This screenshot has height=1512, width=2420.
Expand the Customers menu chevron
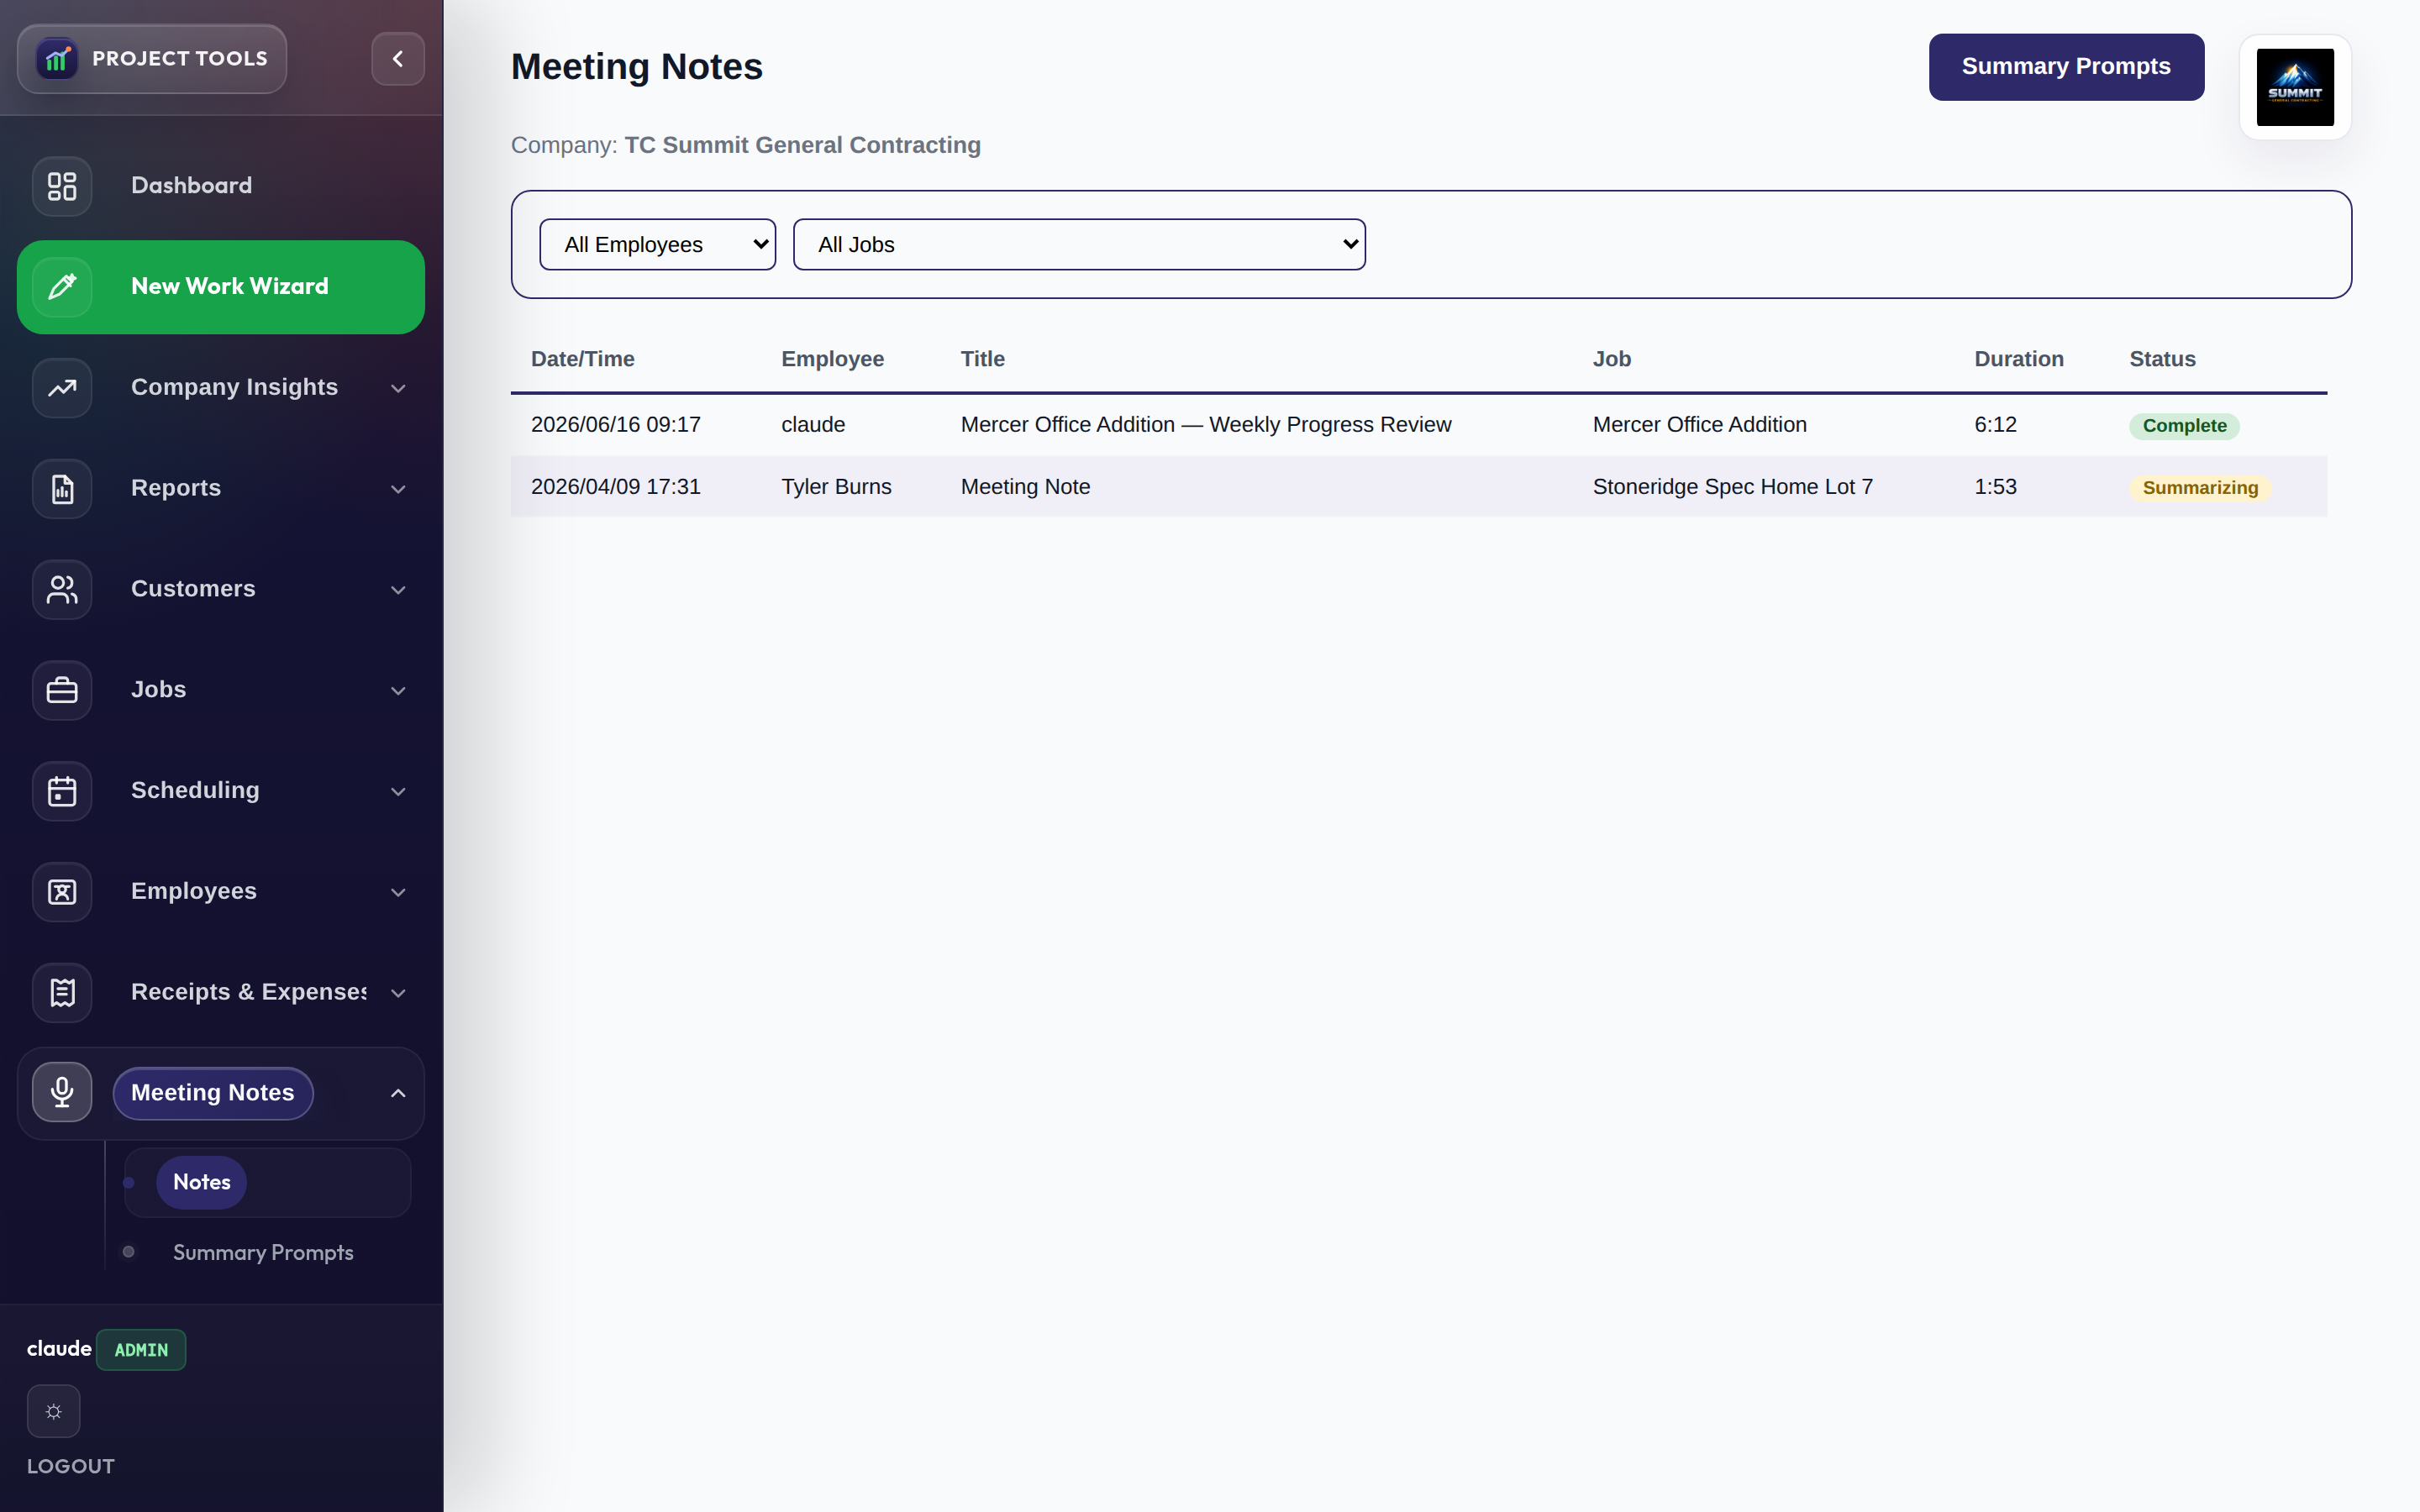[x=398, y=590]
